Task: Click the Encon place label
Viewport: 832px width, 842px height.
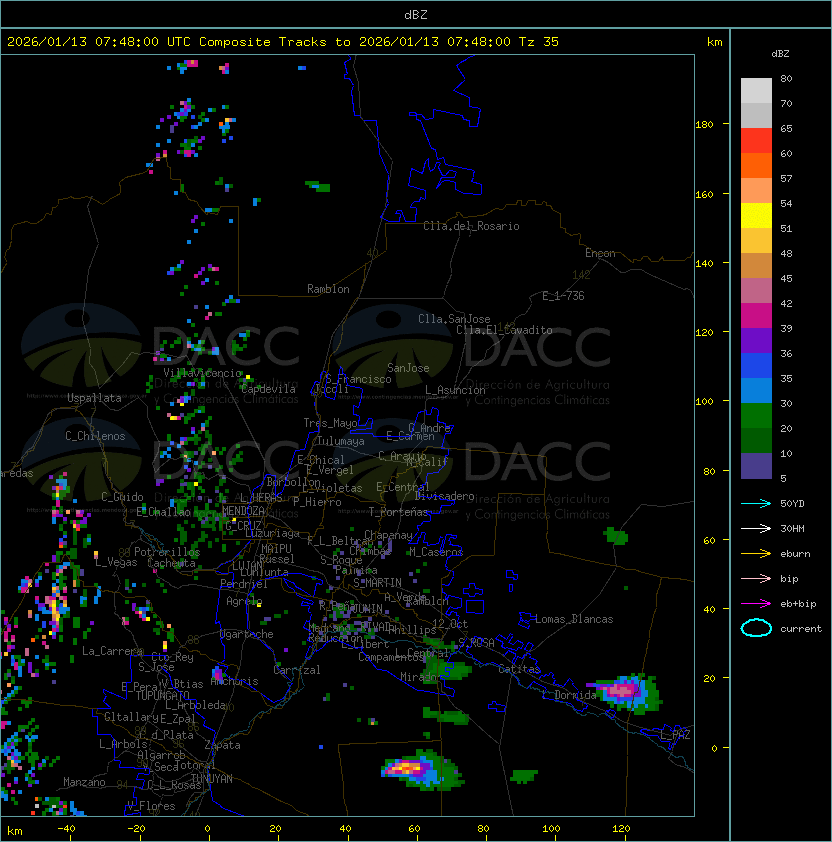Action: [600, 253]
